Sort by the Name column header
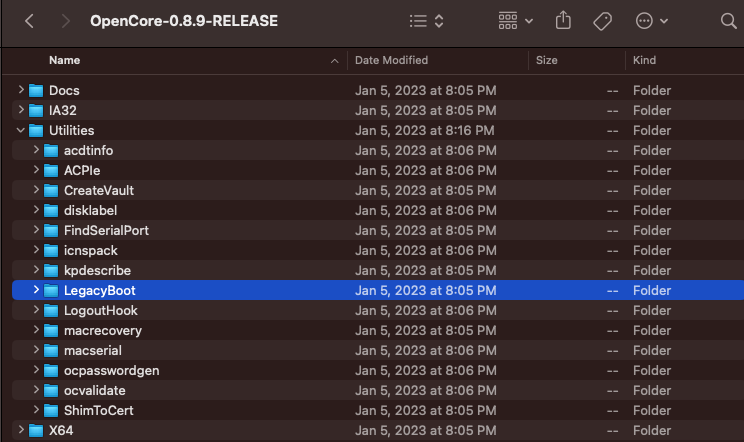 click(65, 60)
